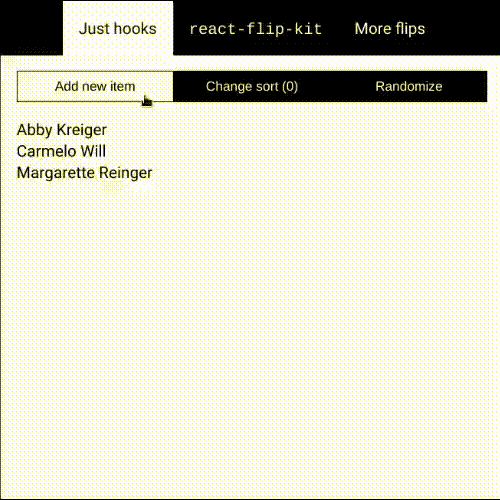500x500 pixels.
Task: Click the white outlined Add new item control
Action: pyautogui.click(x=95, y=86)
